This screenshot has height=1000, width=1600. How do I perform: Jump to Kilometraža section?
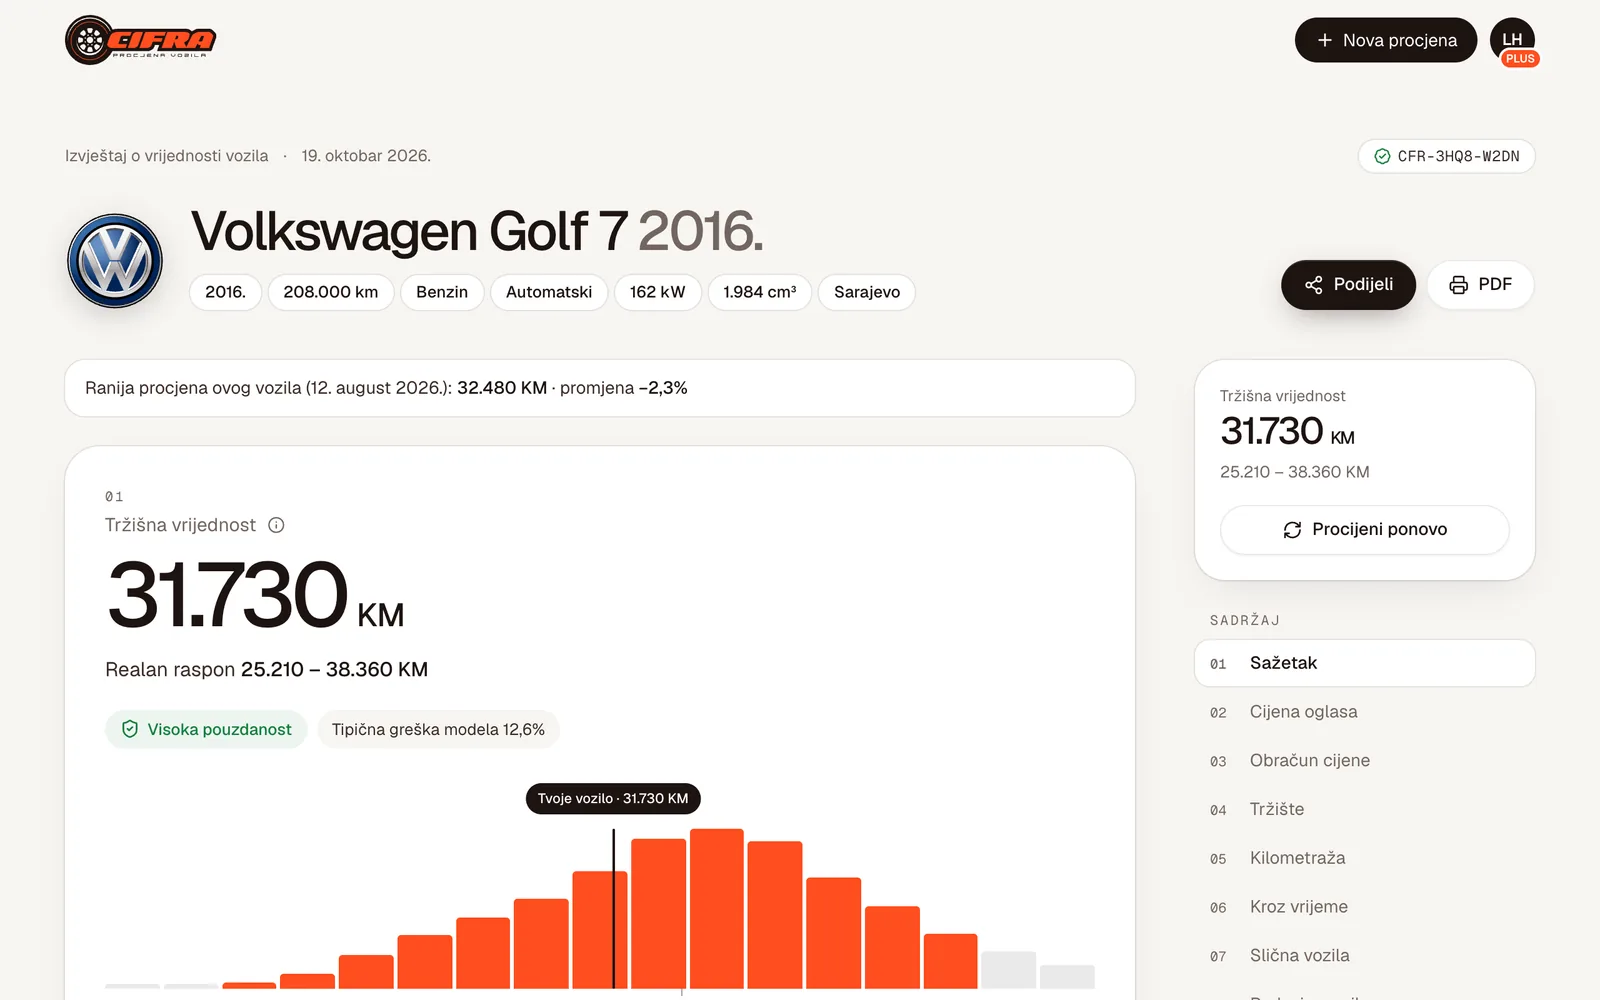(x=1364, y=858)
